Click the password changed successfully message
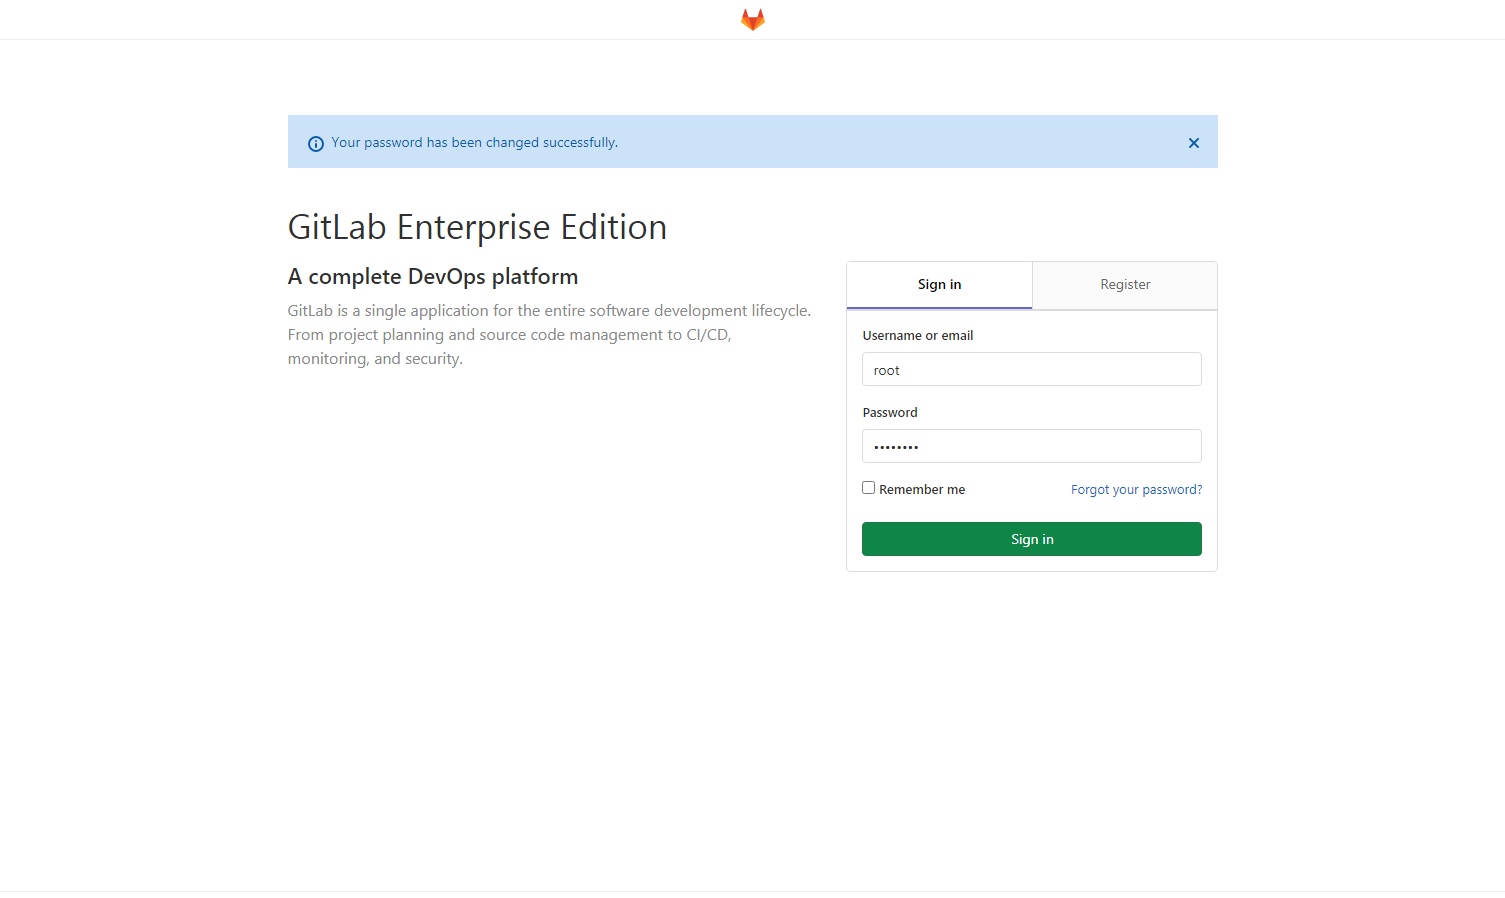This screenshot has width=1505, height=898. coord(474,143)
